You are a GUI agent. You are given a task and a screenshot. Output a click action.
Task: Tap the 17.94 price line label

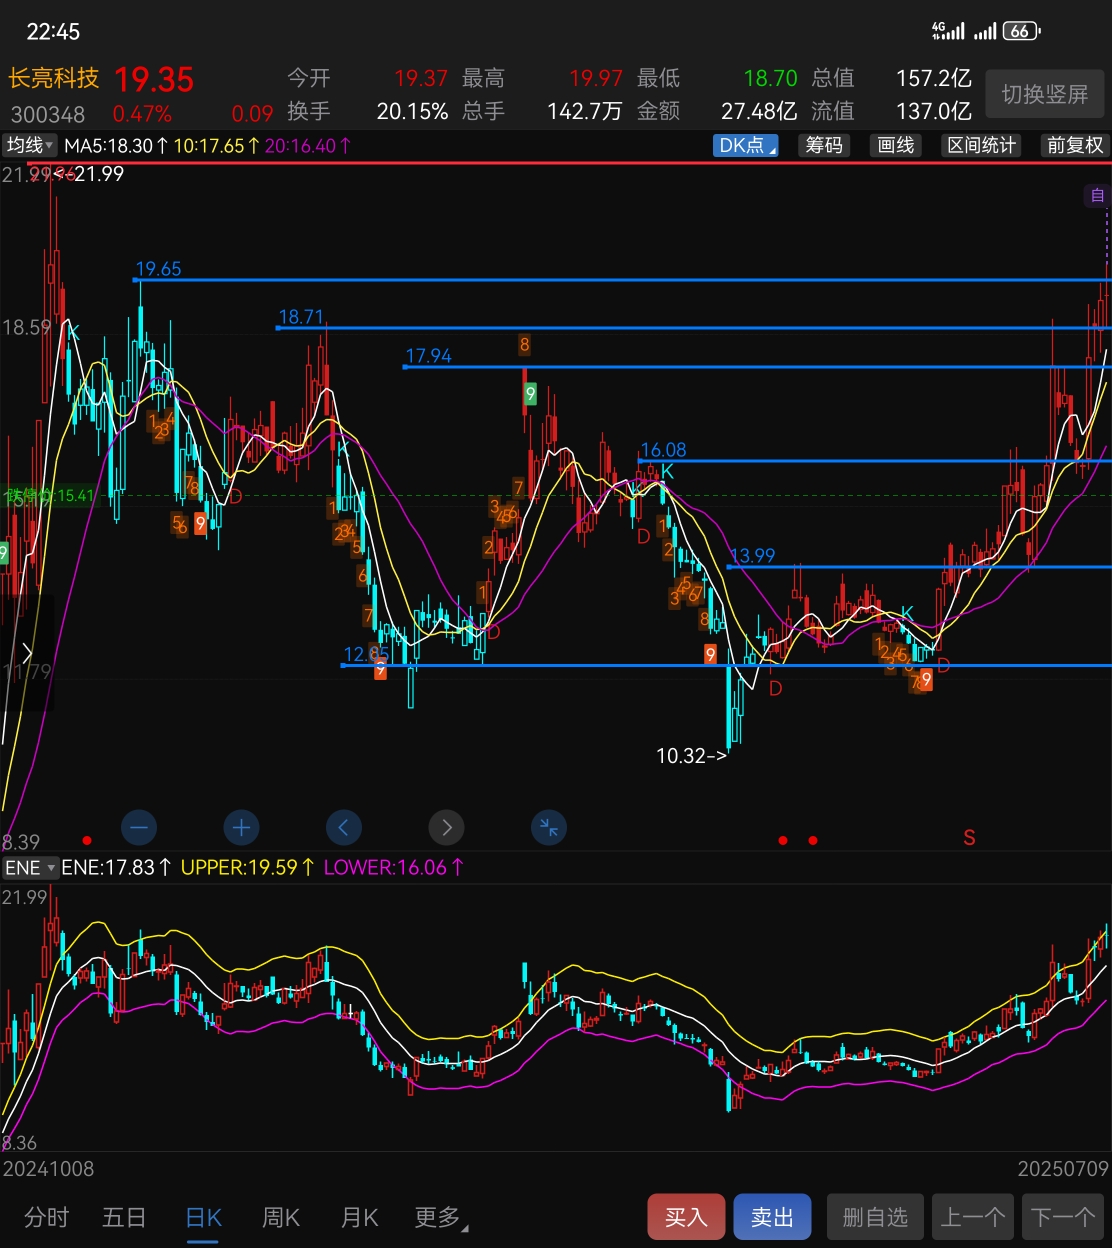coord(428,356)
